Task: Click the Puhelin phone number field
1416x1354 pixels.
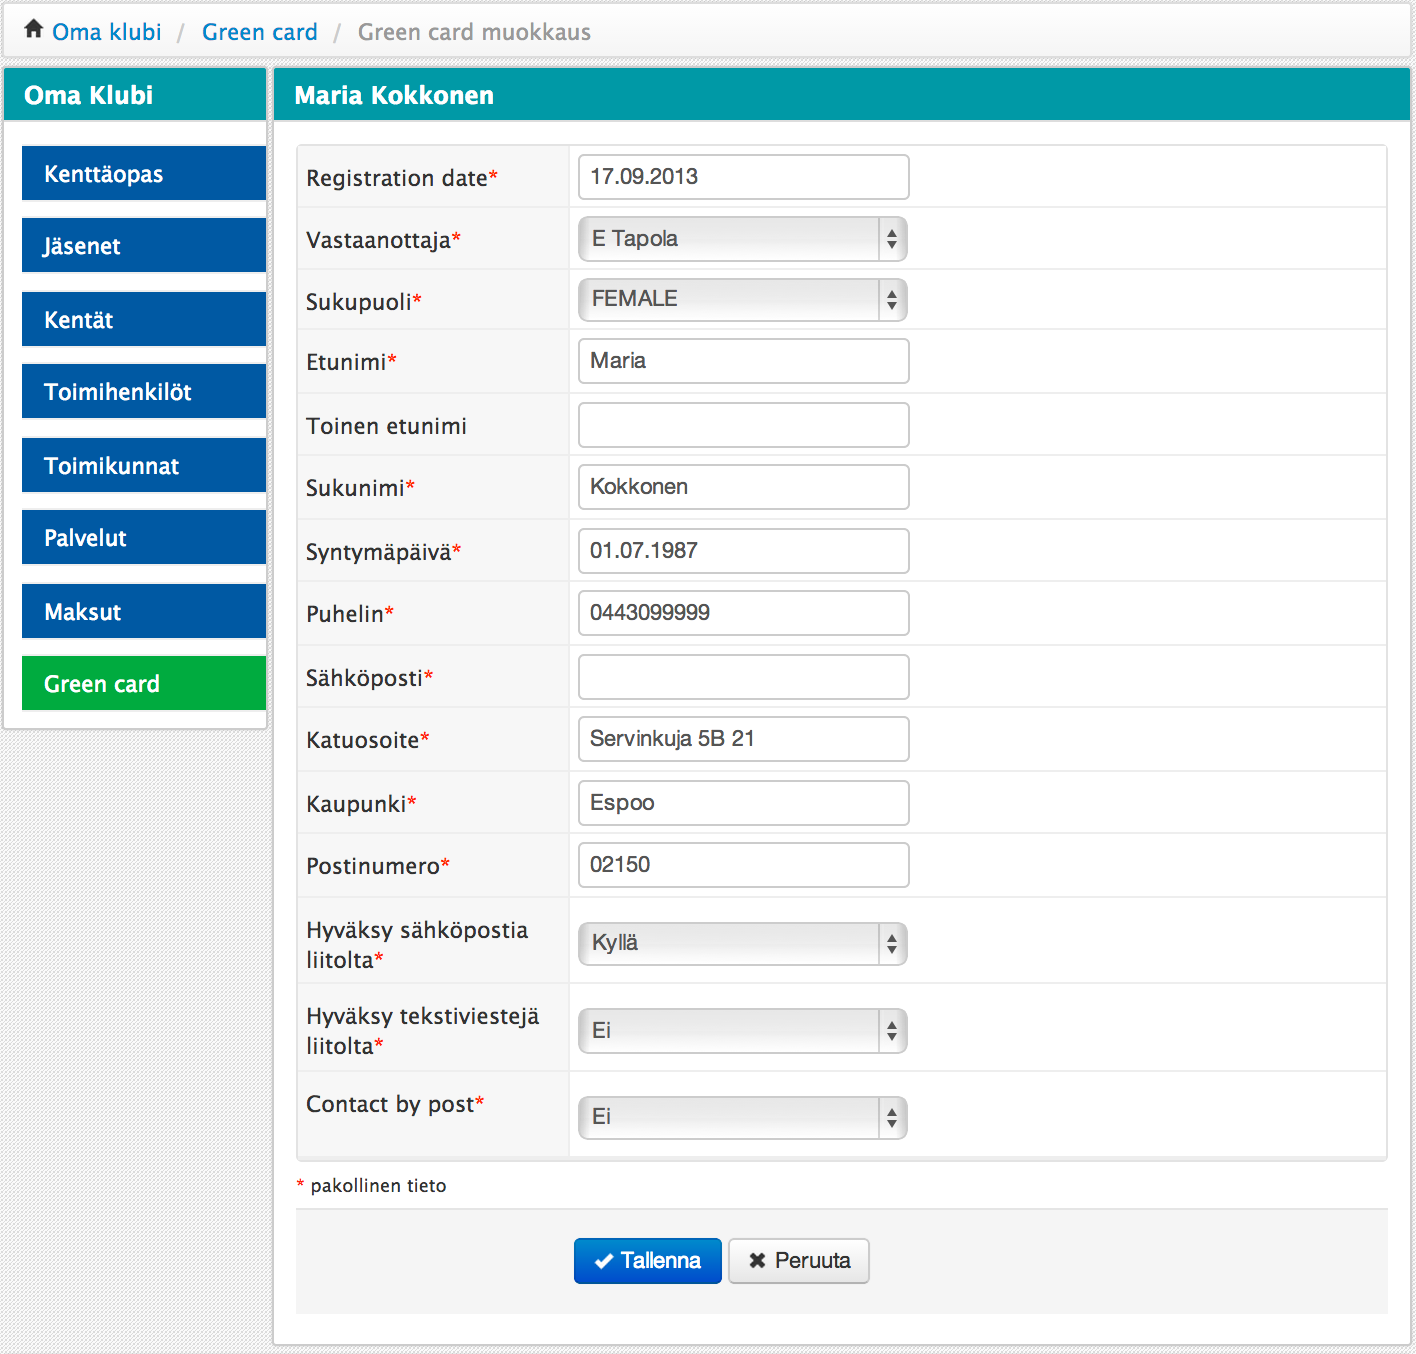Action: point(743,613)
